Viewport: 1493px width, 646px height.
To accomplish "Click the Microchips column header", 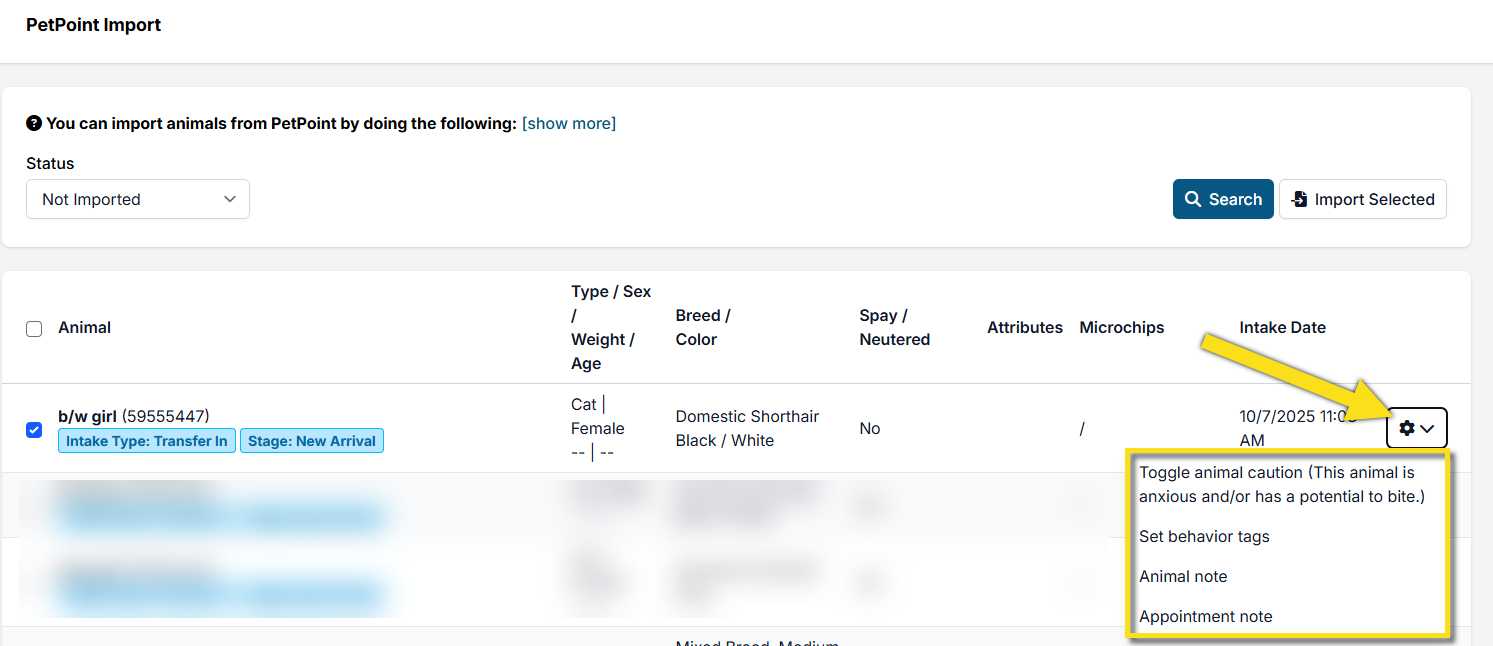I will point(1121,327).
